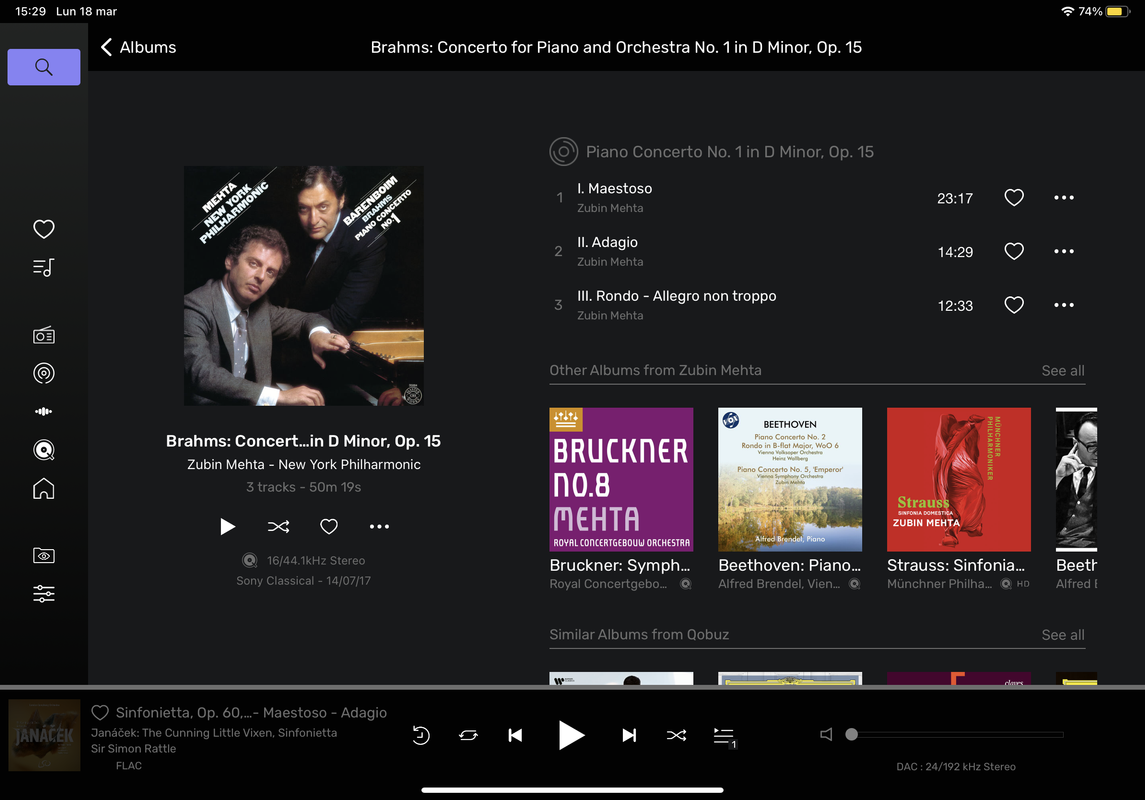Tap the Wi-Fi icon in status bar
Image resolution: width=1145 pixels, height=800 pixels.
(x=1067, y=12)
